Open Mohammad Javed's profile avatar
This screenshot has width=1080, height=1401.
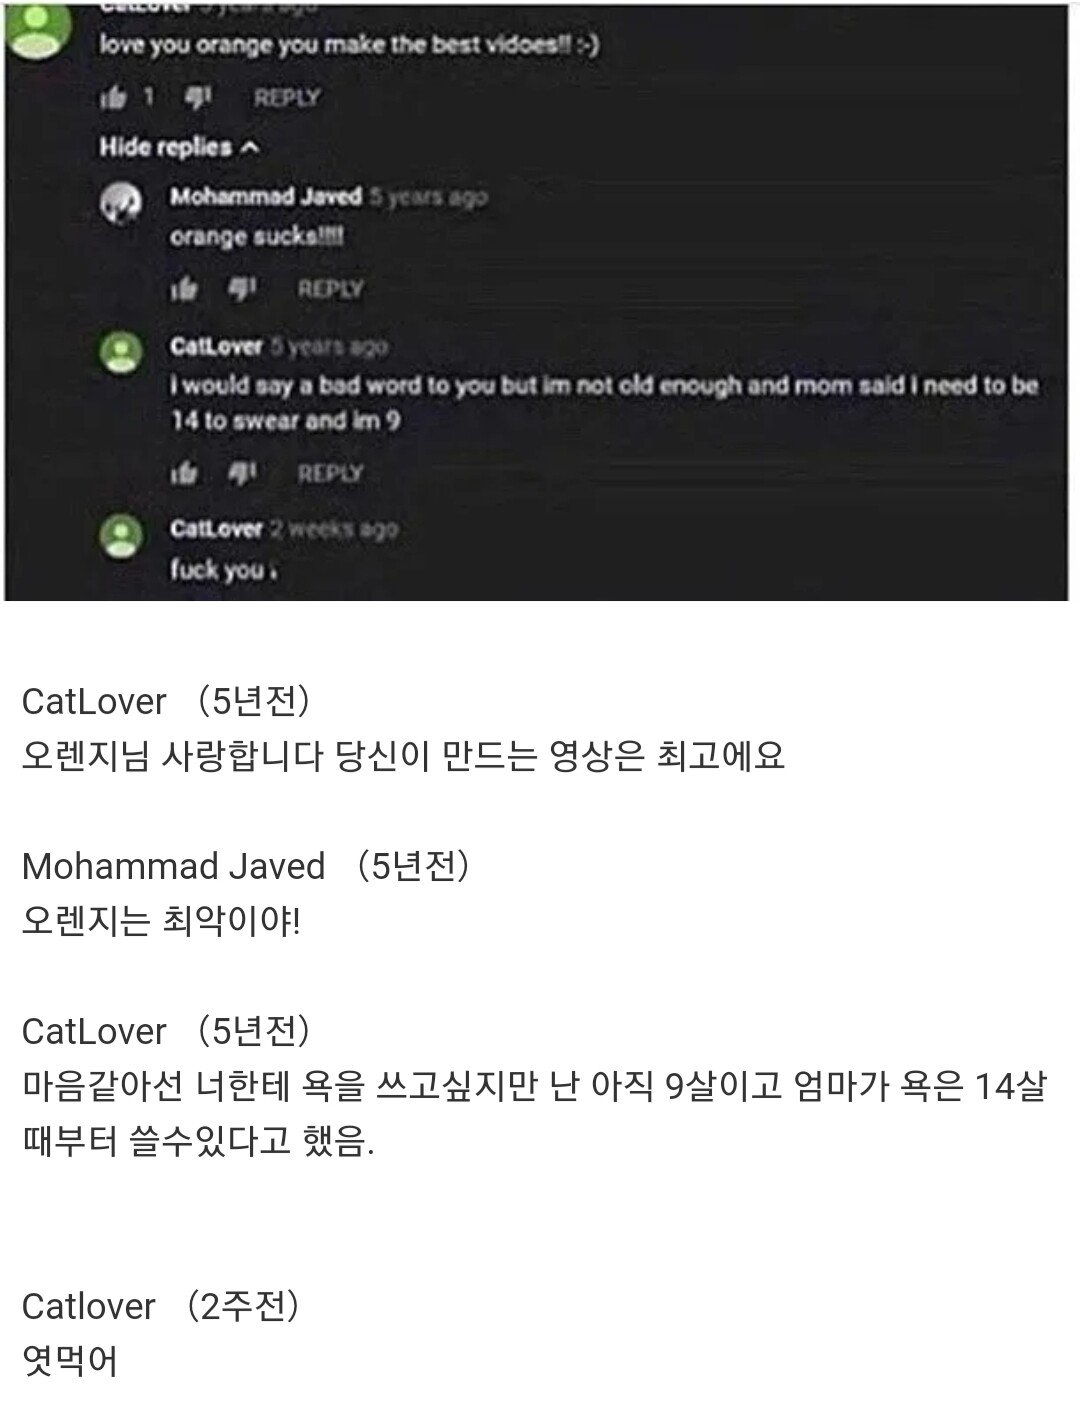[x=123, y=203]
